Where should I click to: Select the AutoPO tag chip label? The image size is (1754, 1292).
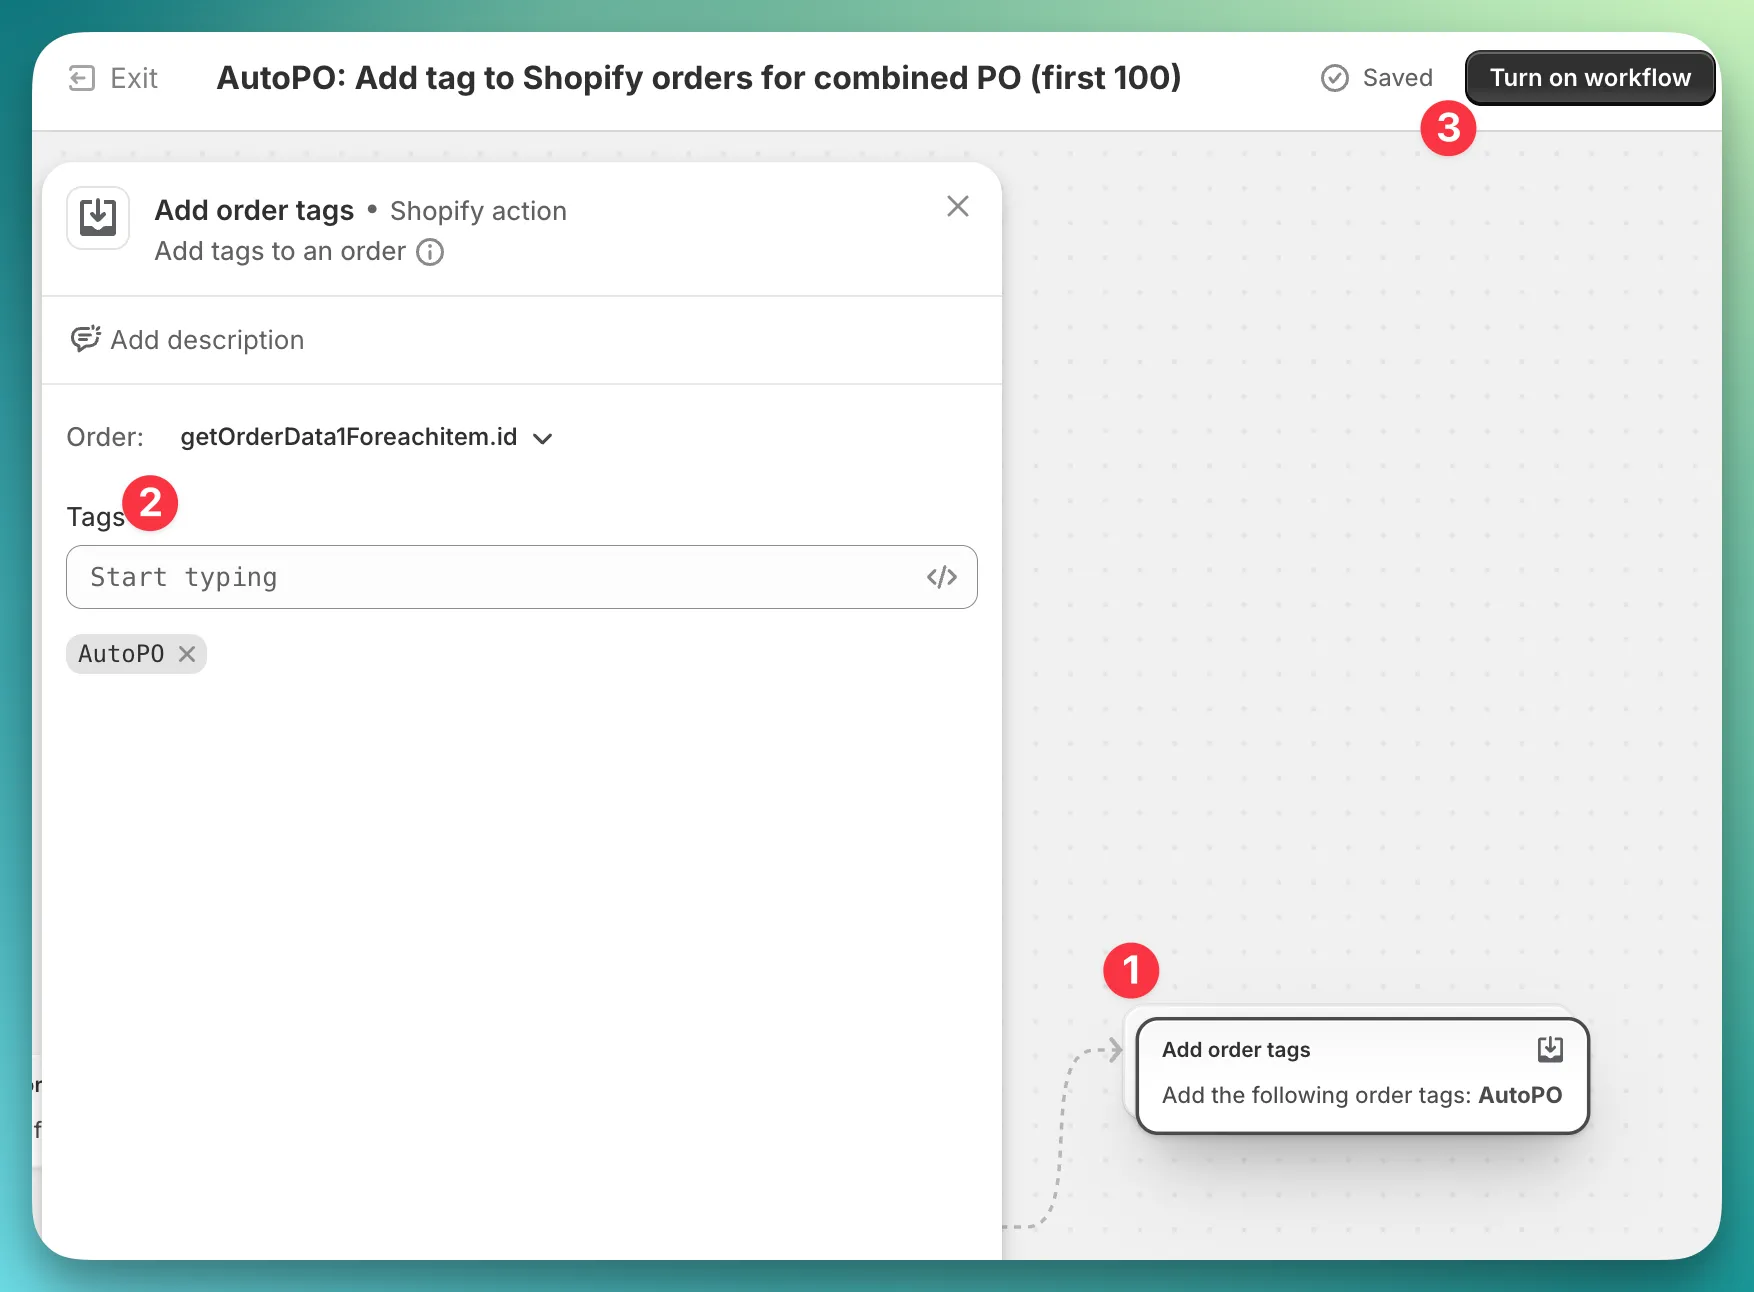[121, 654]
